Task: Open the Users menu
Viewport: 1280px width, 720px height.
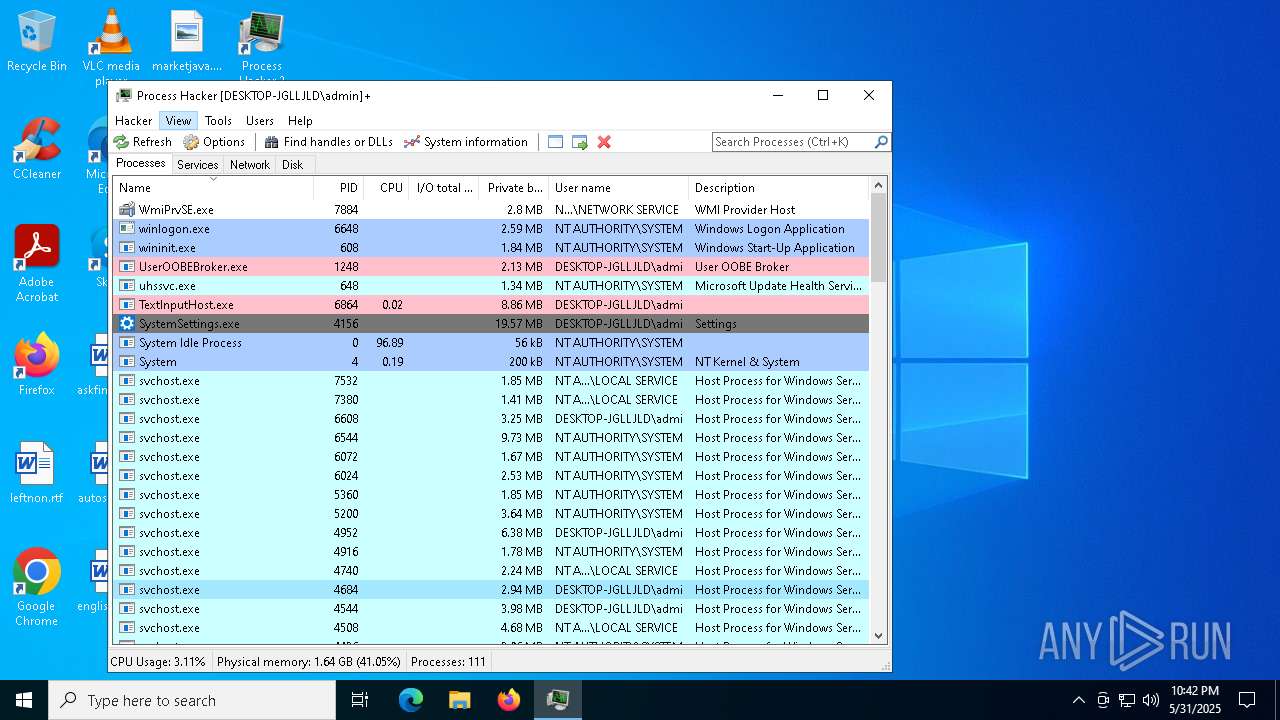Action: [x=260, y=120]
